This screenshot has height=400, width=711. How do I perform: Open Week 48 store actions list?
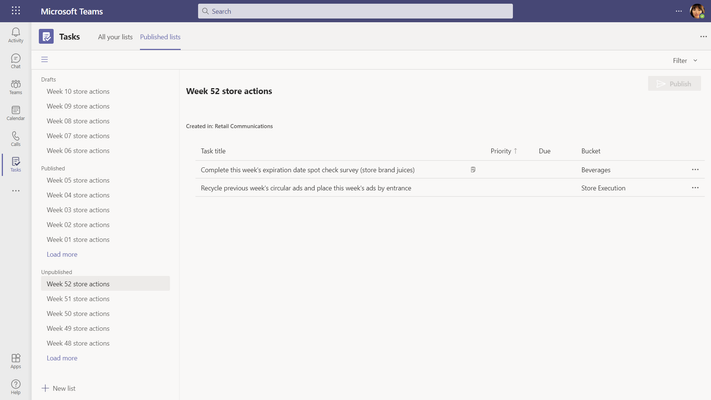click(x=78, y=343)
